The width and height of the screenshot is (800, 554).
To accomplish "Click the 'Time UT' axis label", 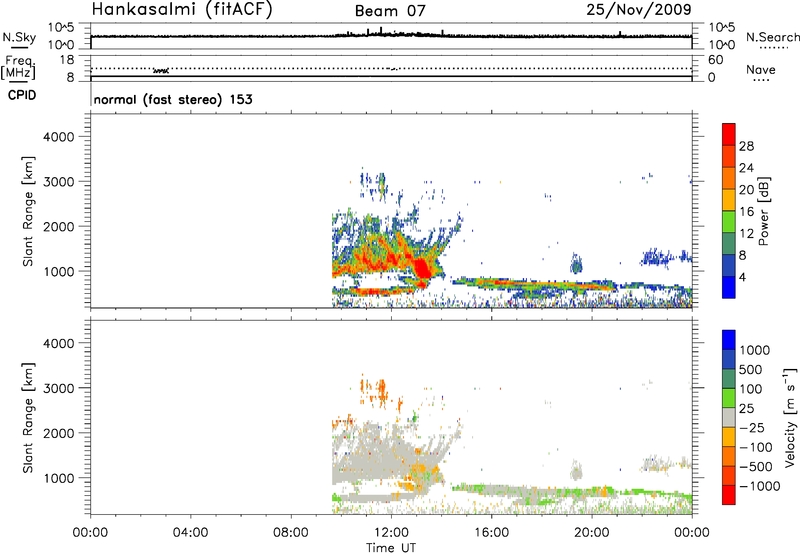I will [x=391, y=548].
